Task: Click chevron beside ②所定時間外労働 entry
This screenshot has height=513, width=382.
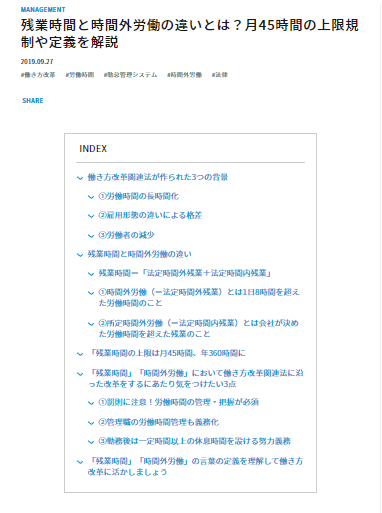Action: point(91,324)
